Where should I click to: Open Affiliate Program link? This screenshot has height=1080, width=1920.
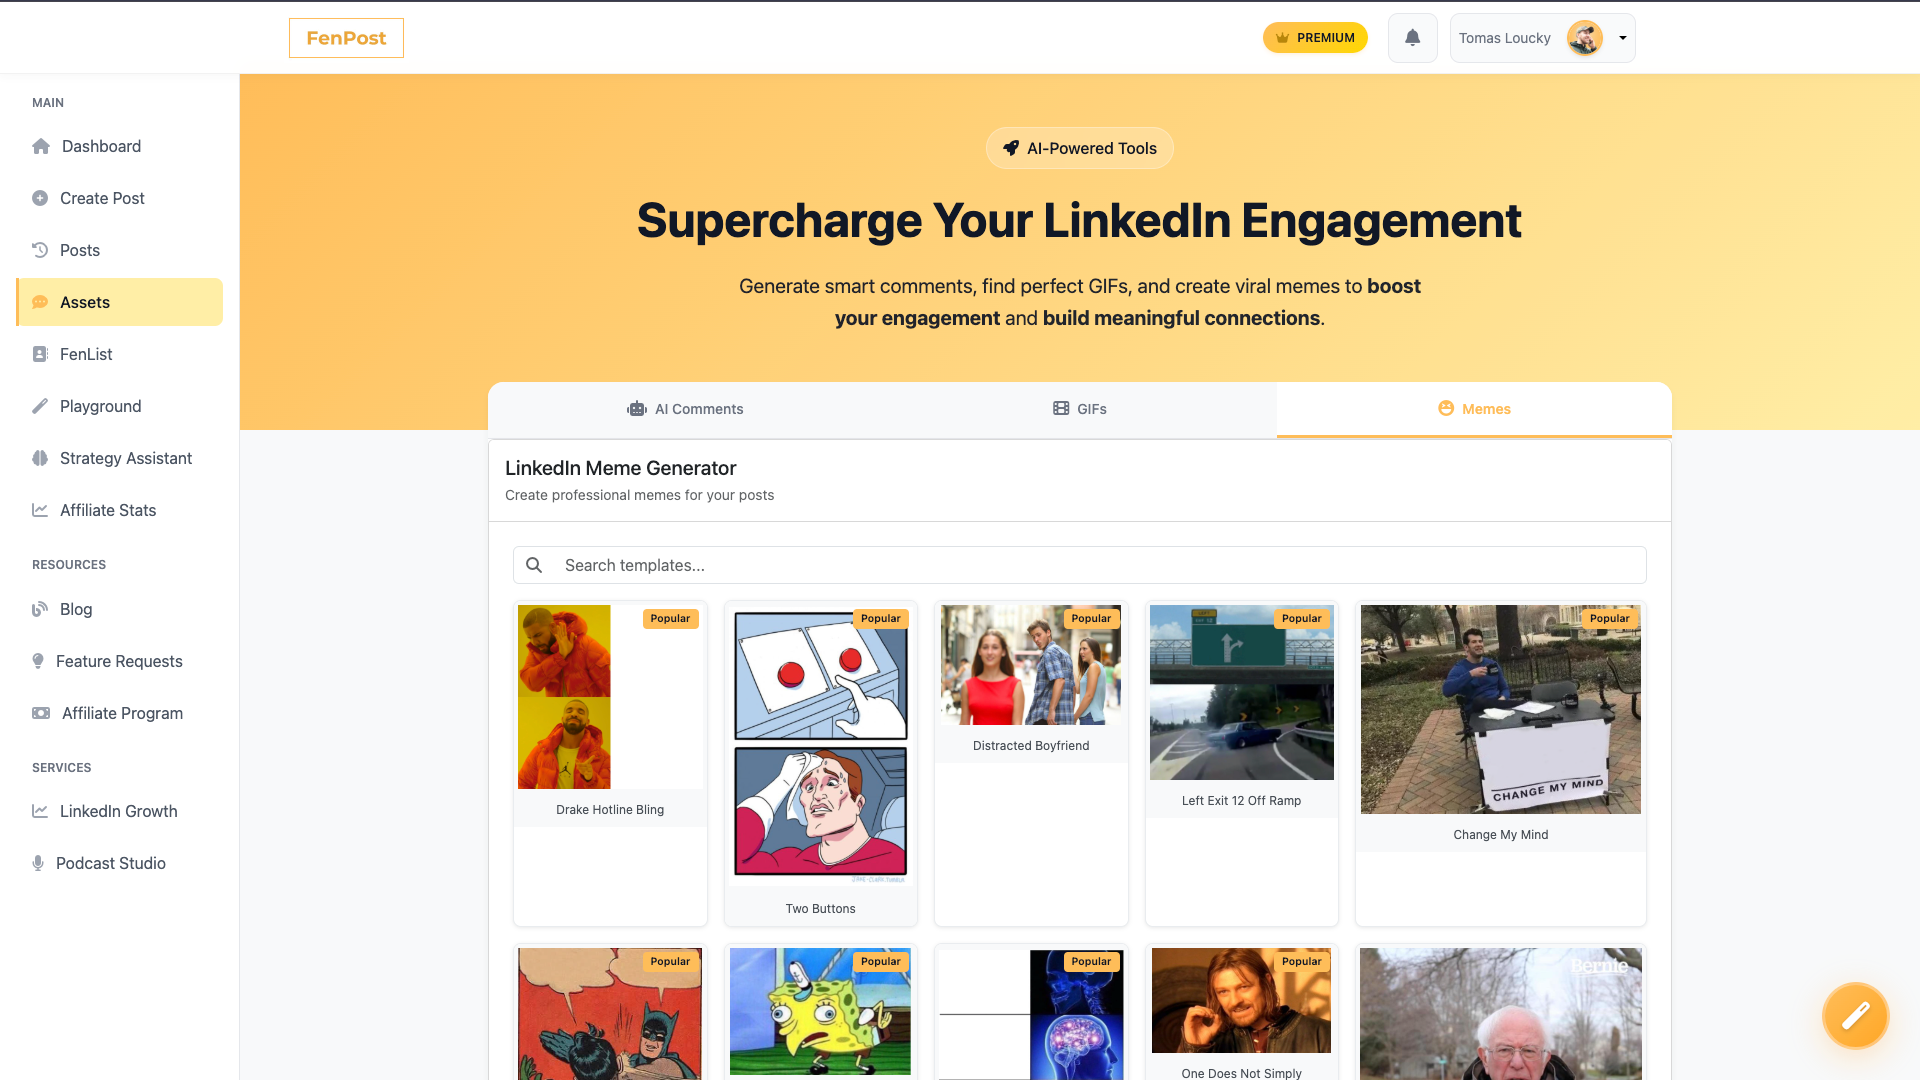pos(120,713)
